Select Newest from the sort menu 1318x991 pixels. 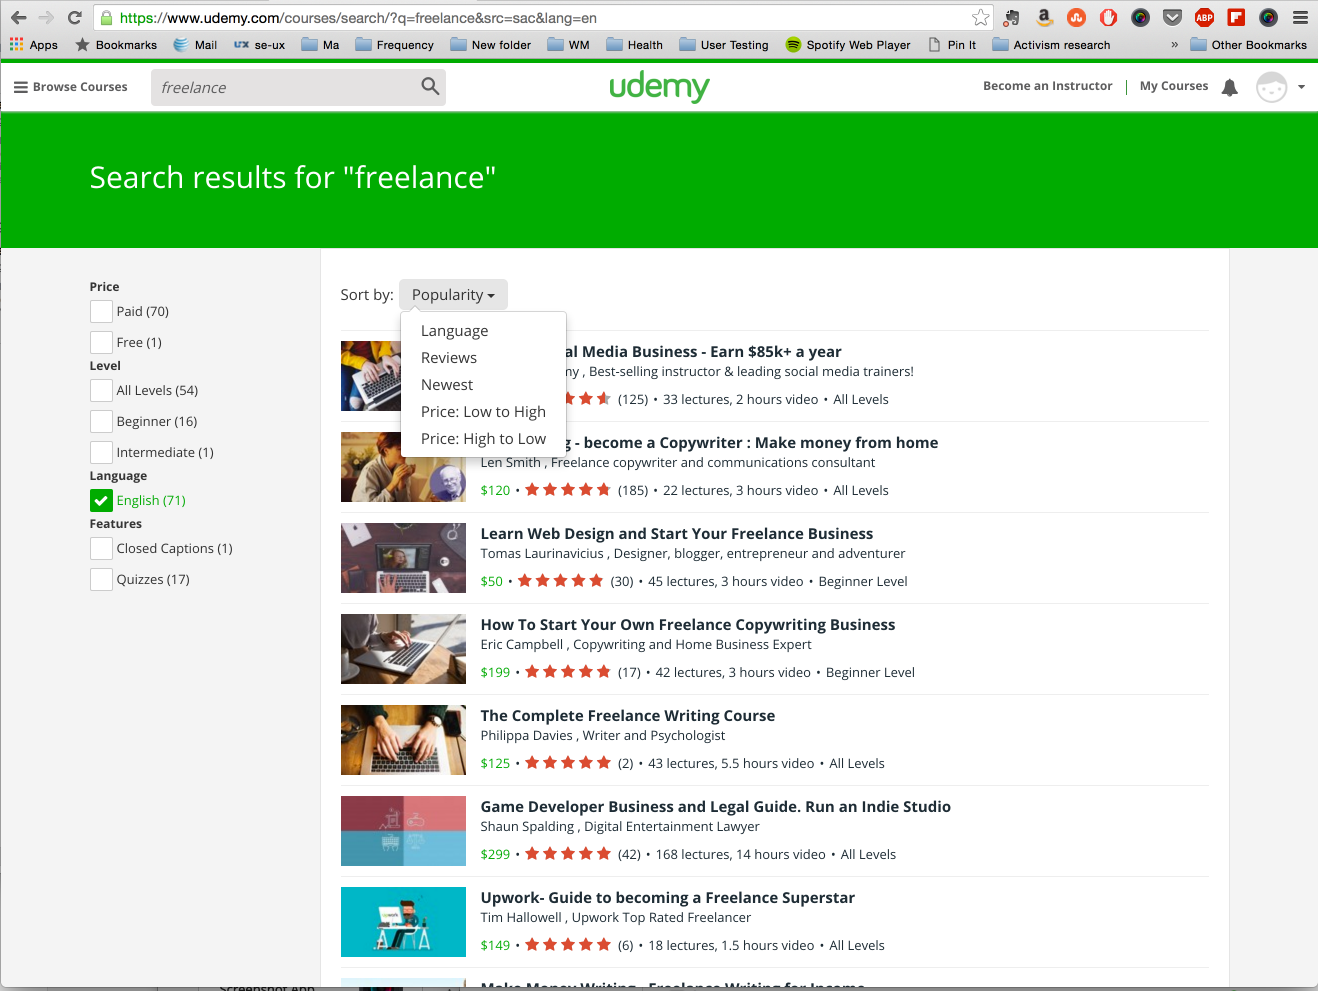447,385
